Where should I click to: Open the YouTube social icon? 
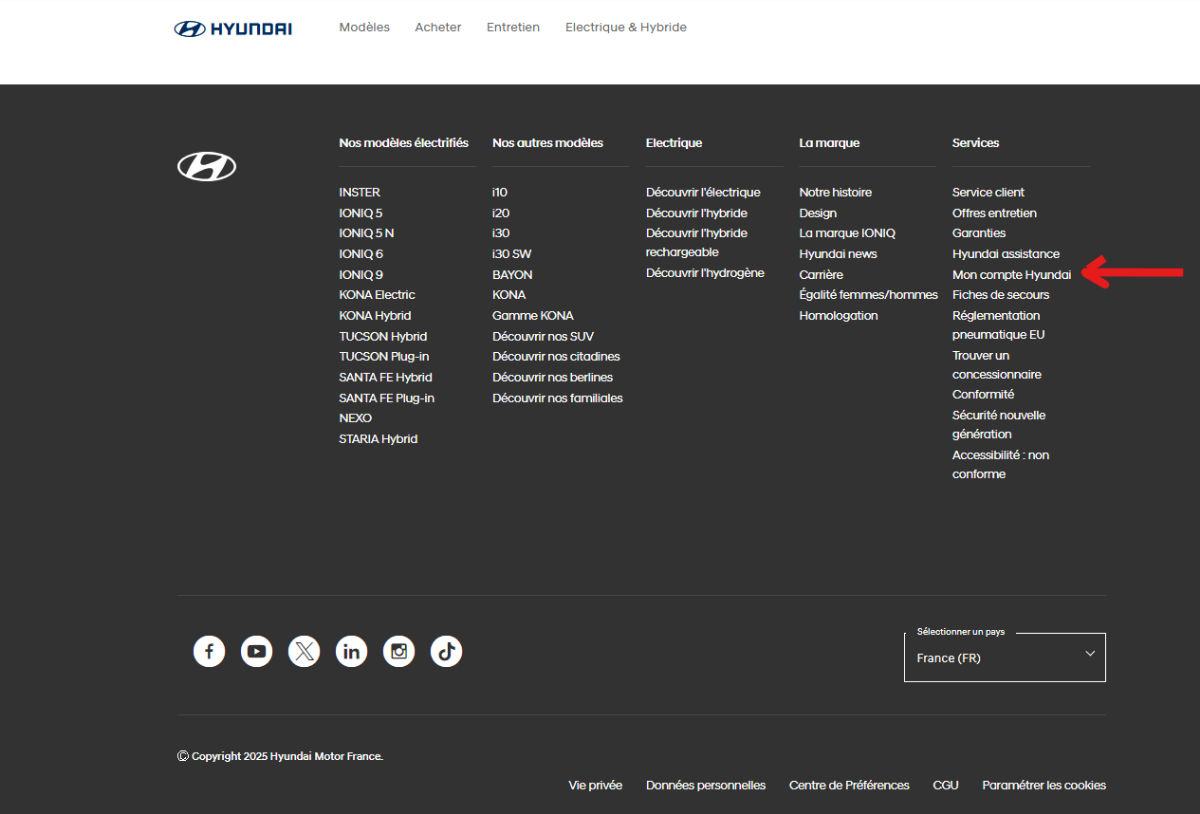pos(257,652)
